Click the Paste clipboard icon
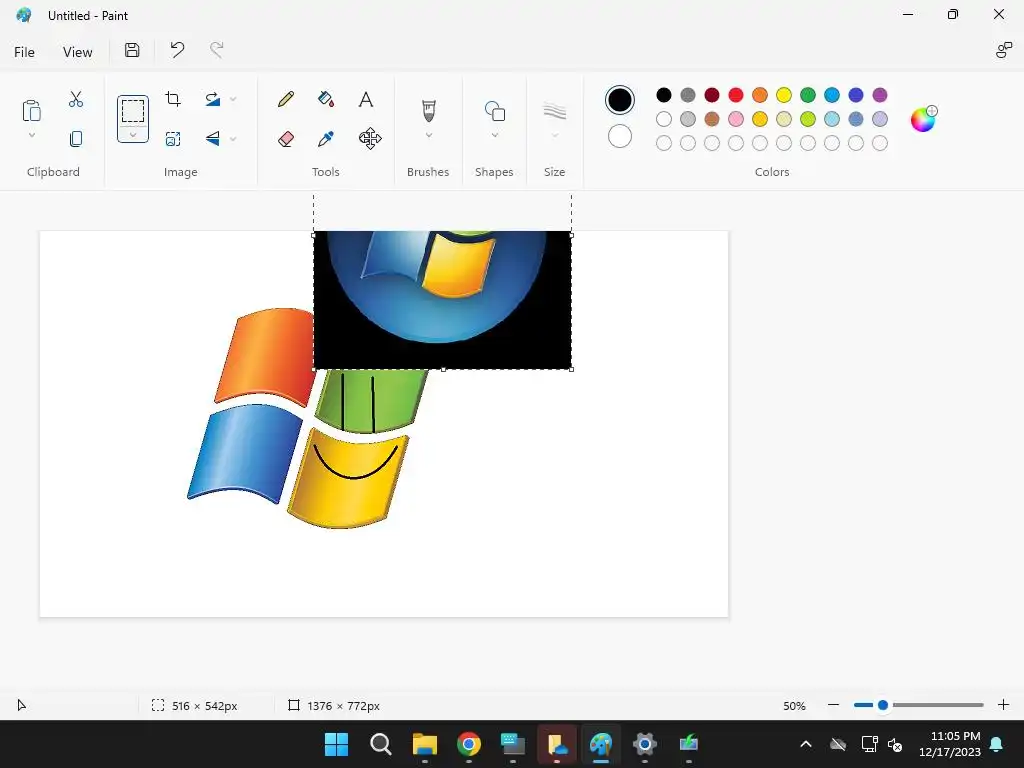 pyautogui.click(x=31, y=111)
